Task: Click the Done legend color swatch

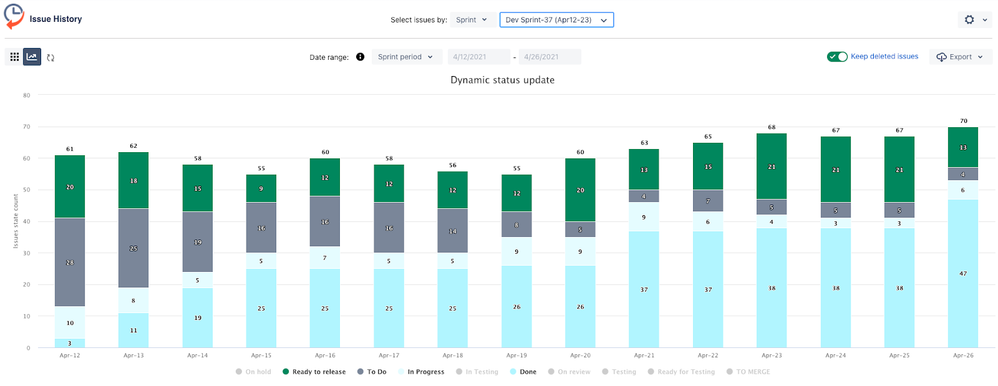Action: pos(514,371)
